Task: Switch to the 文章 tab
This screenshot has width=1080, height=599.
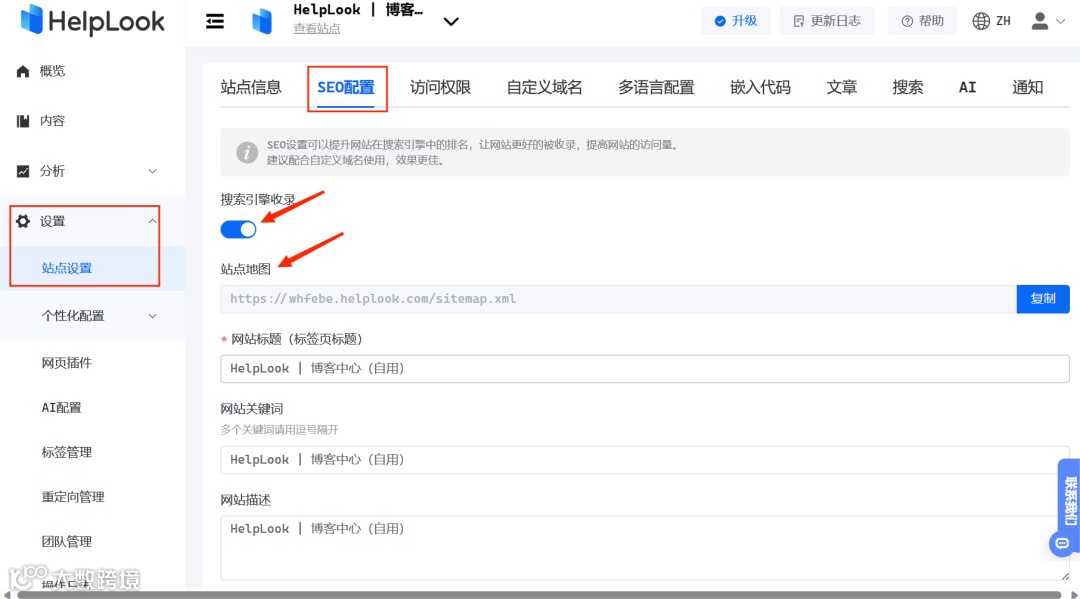Action: 842,87
